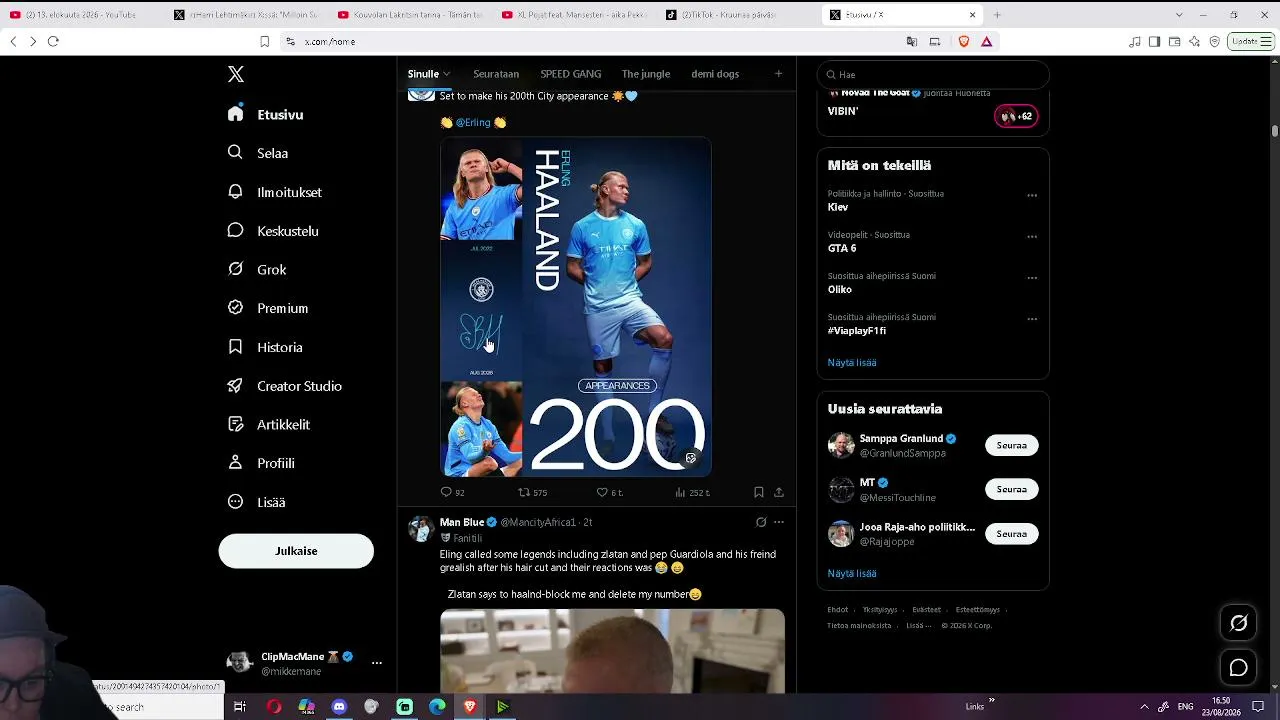Image resolution: width=1280 pixels, height=720 pixels.
Task: Click Näytä lisää under Mitä on tekeillä
Action: (x=852, y=362)
